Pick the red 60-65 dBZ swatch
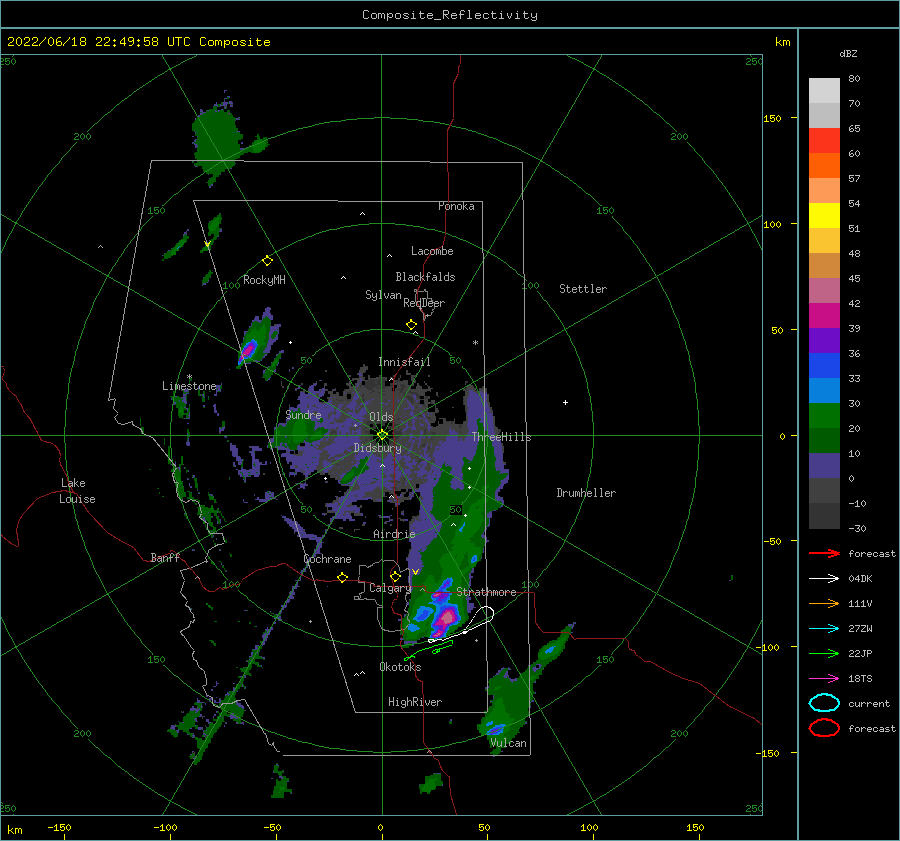900x841 pixels. 824,141
